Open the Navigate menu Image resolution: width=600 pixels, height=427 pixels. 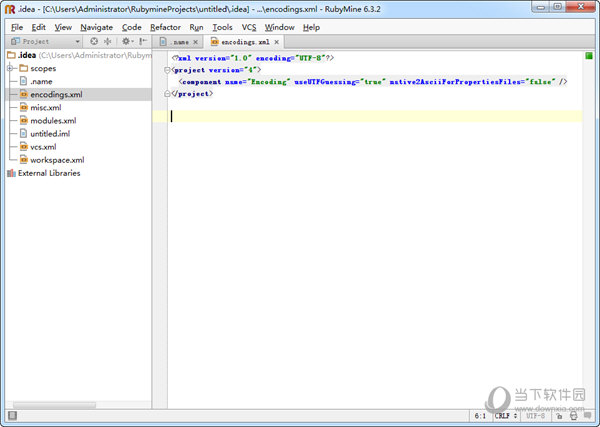pyautogui.click(x=96, y=28)
